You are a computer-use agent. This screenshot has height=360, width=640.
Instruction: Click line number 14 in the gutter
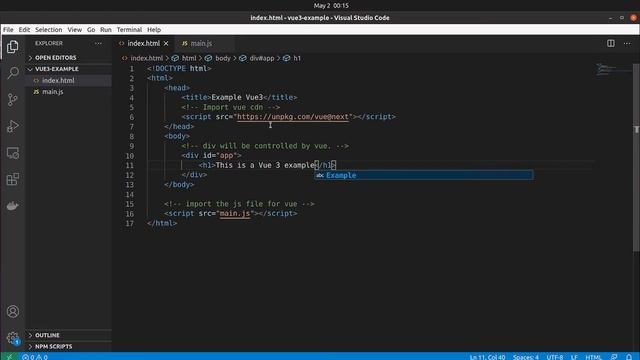[x=130, y=194]
